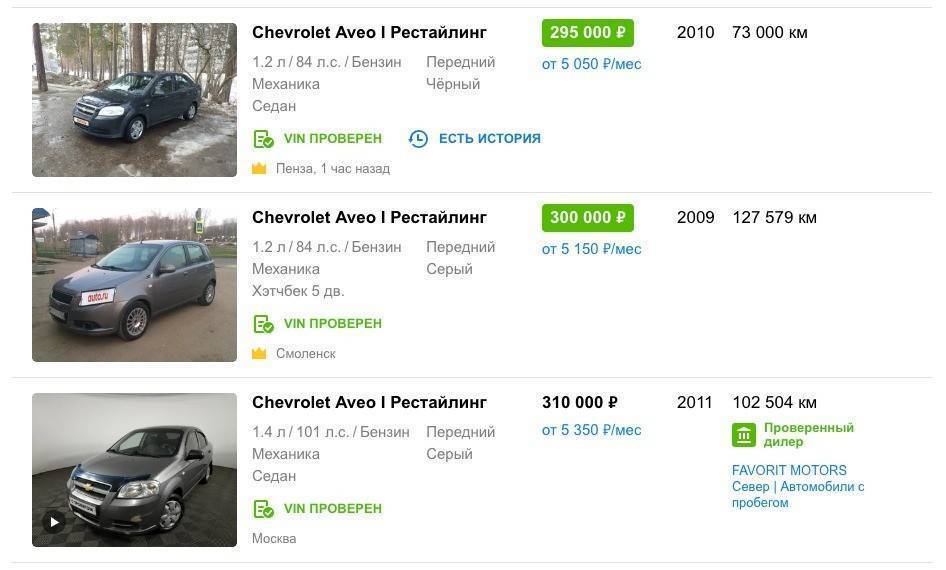Open loan offer from 5 350 ₽/мес
The height and width of the screenshot is (570, 946).
[x=591, y=430]
